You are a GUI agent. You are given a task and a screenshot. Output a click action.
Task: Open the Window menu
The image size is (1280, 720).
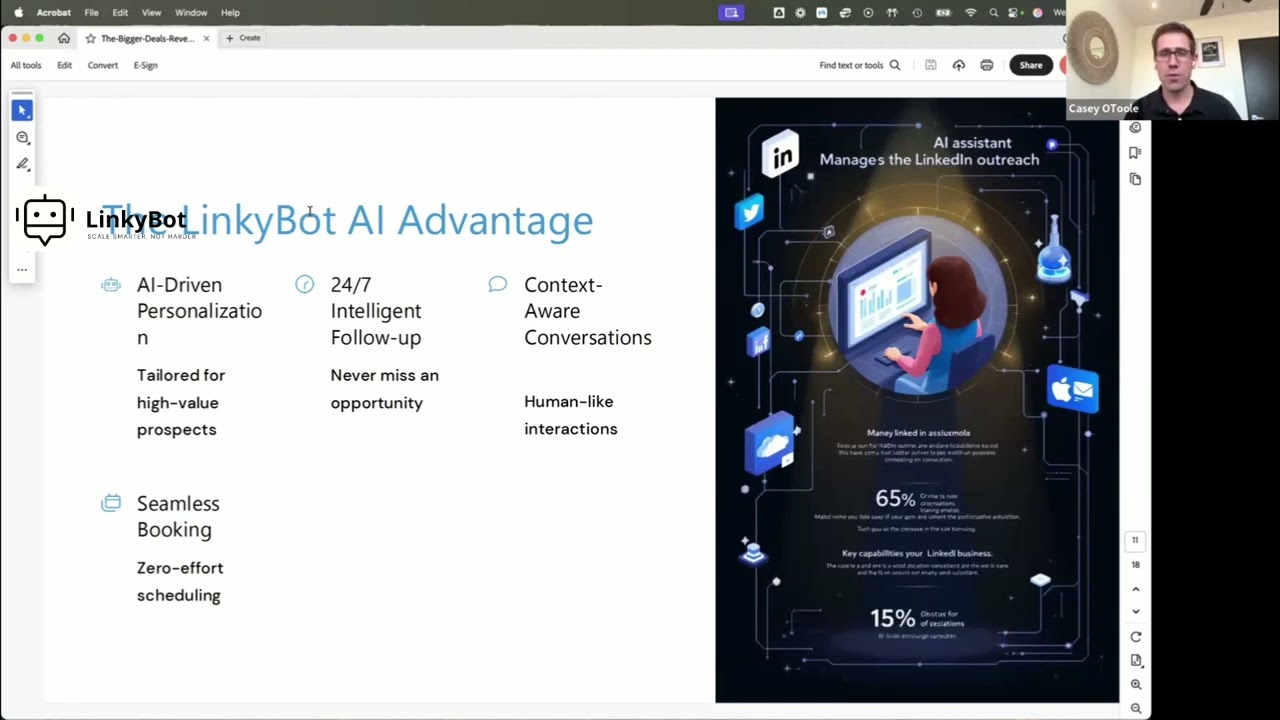point(191,13)
